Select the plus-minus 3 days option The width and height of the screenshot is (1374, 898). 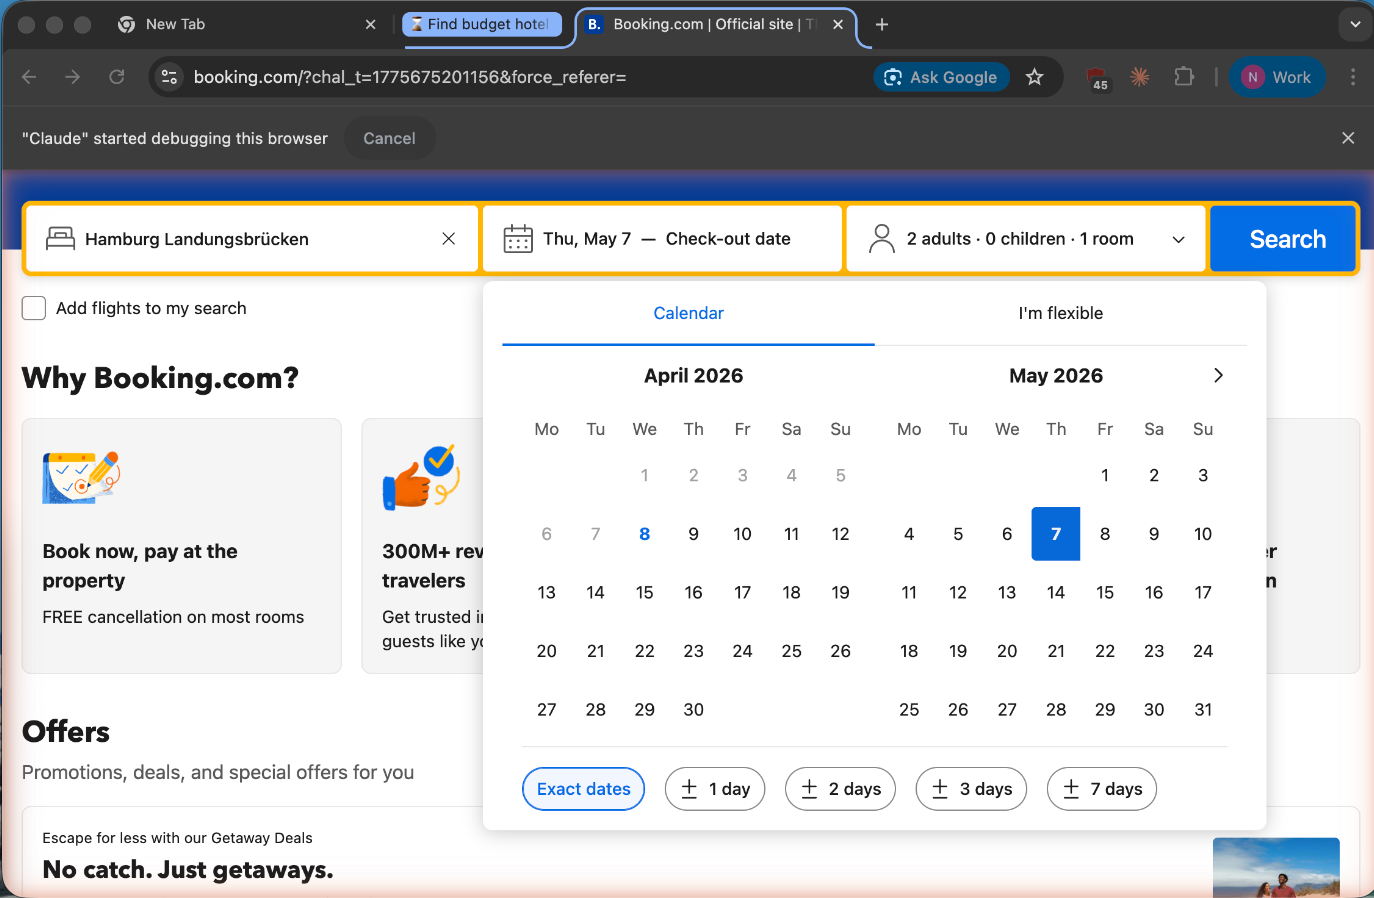click(971, 789)
